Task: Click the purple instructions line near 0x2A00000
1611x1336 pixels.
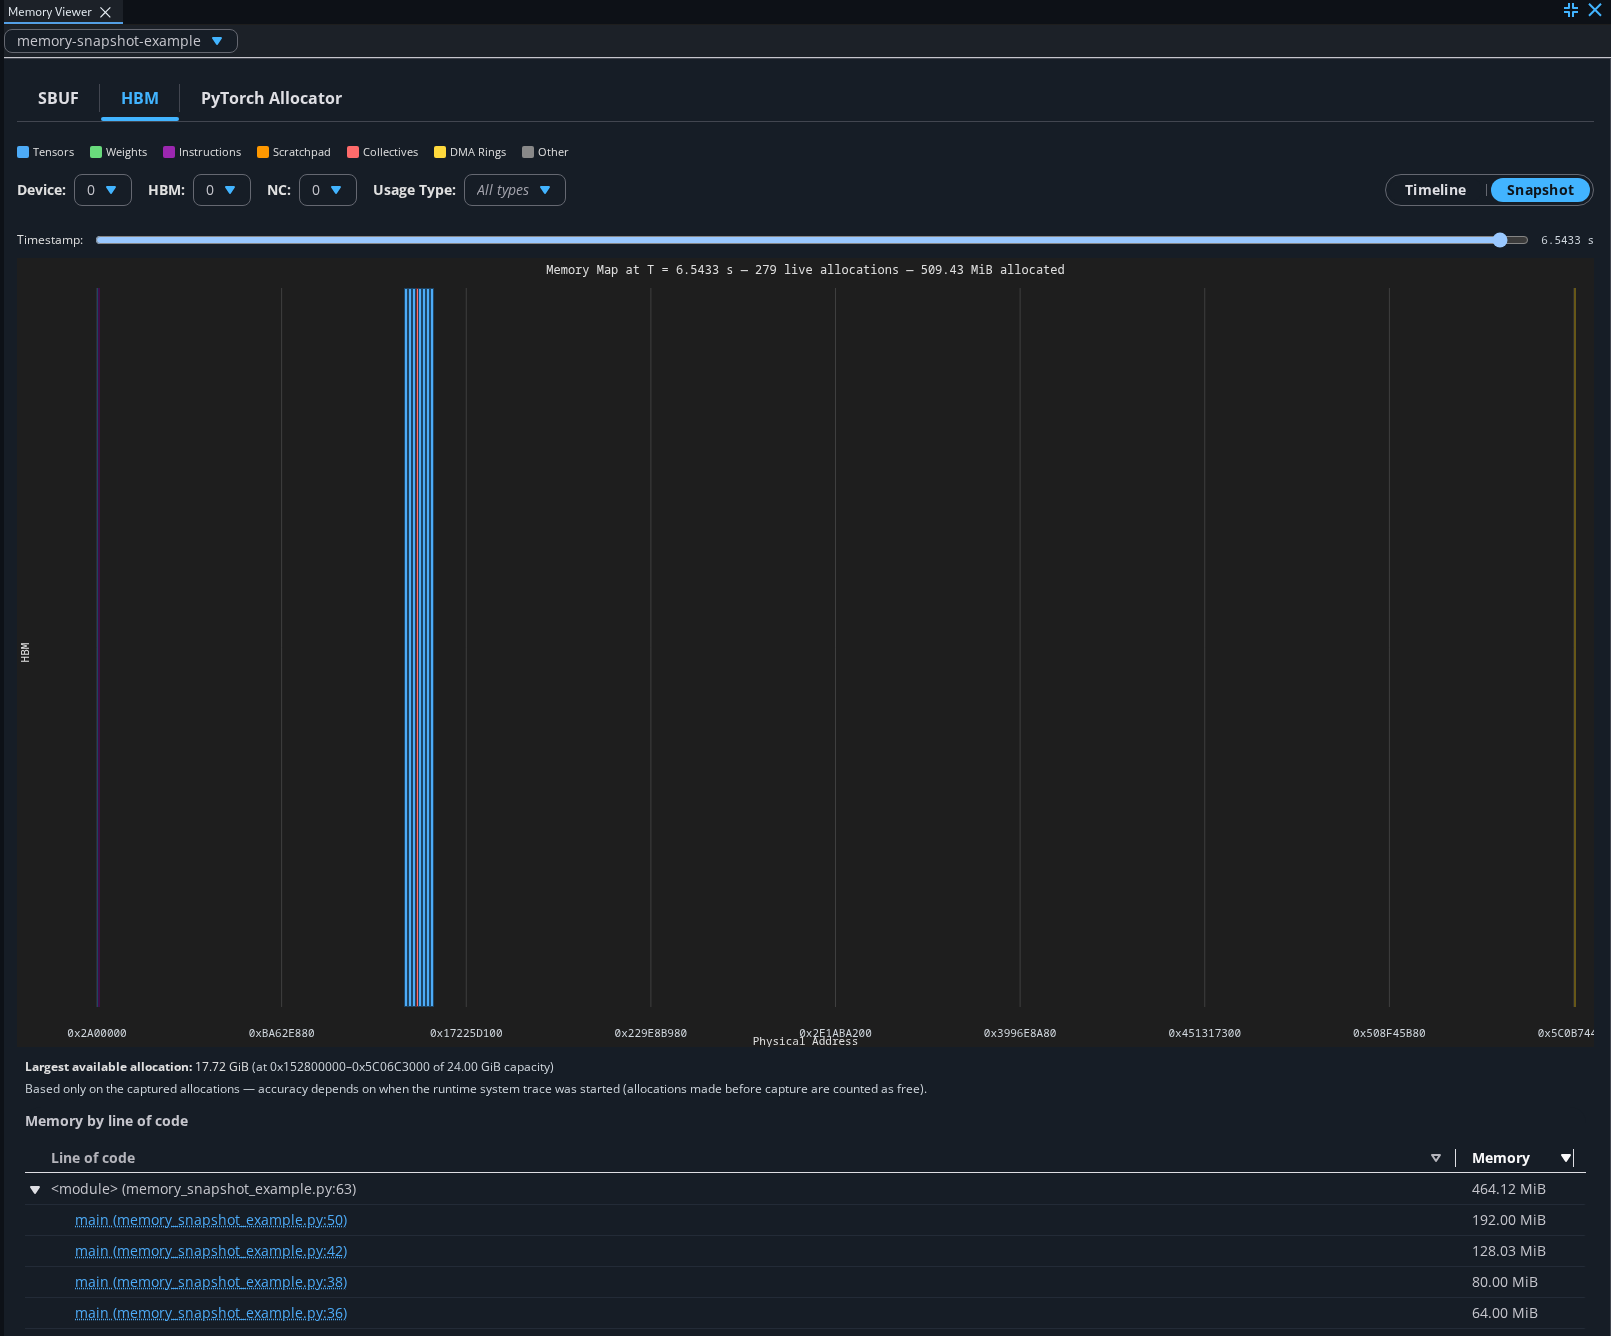Action: click(x=97, y=647)
